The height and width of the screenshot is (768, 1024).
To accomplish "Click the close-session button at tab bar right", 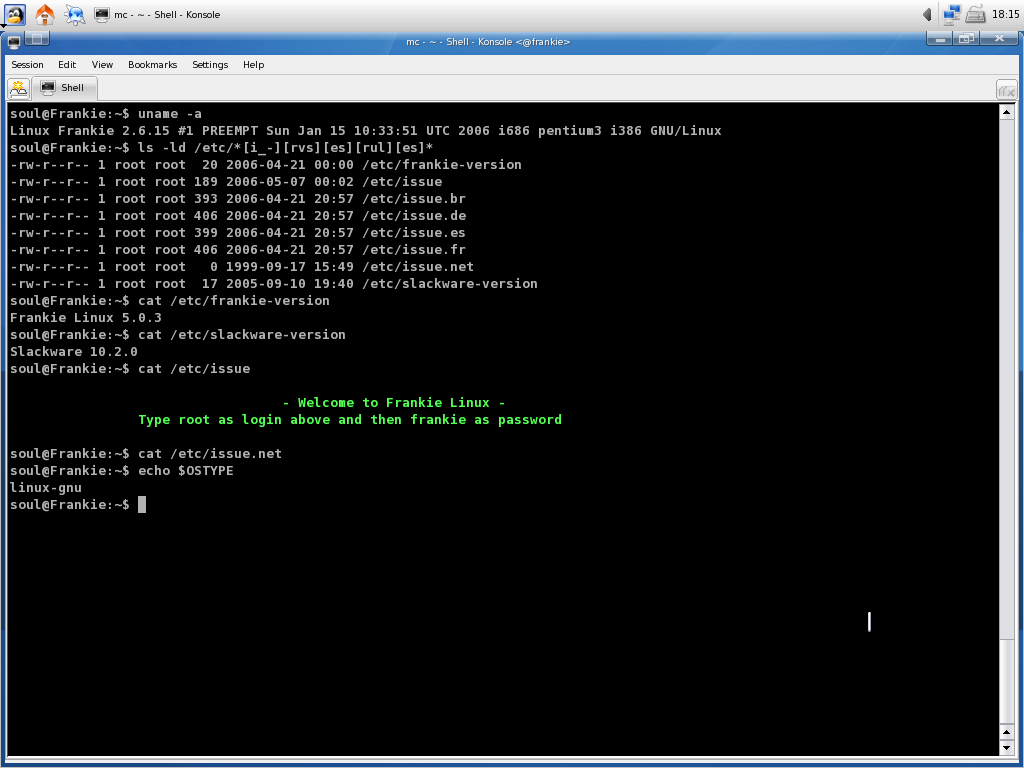I will [x=1006, y=90].
